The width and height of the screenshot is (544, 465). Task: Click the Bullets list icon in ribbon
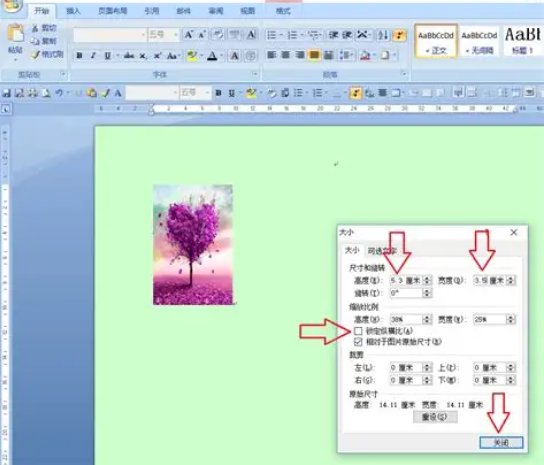tap(272, 35)
